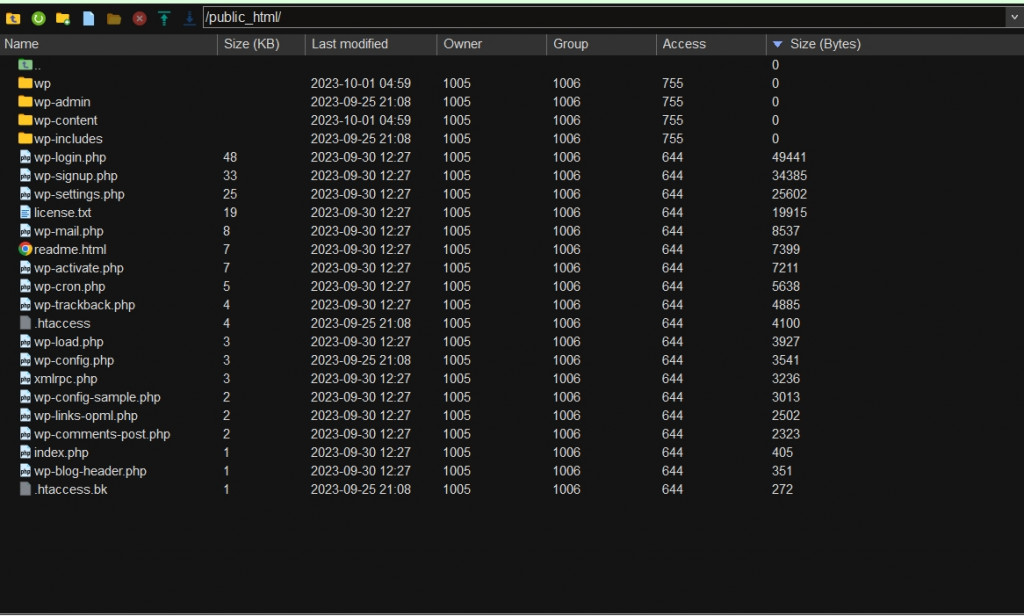Viewport: 1024px width, 616px height.
Task: Sort by the Name column header
Action: tap(108, 44)
